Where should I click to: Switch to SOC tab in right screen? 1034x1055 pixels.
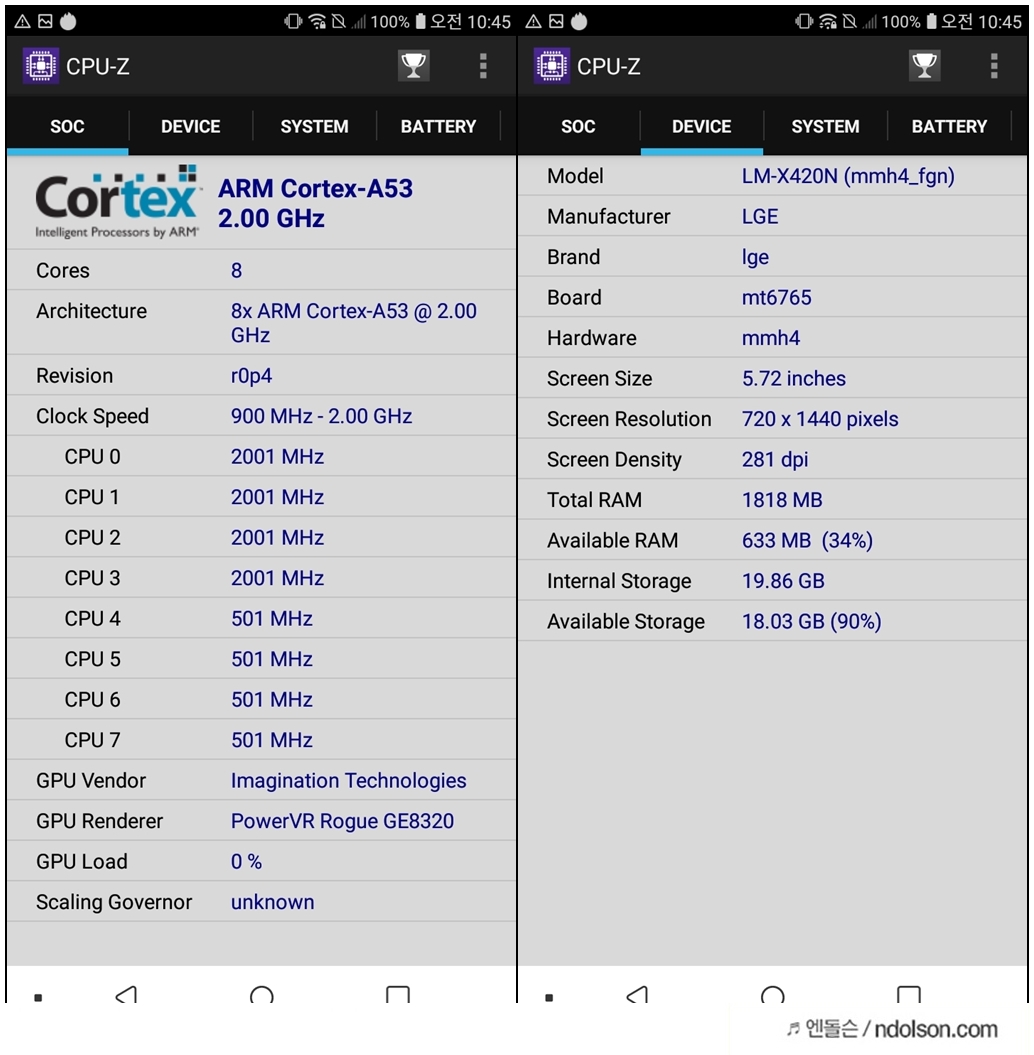tap(579, 126)
